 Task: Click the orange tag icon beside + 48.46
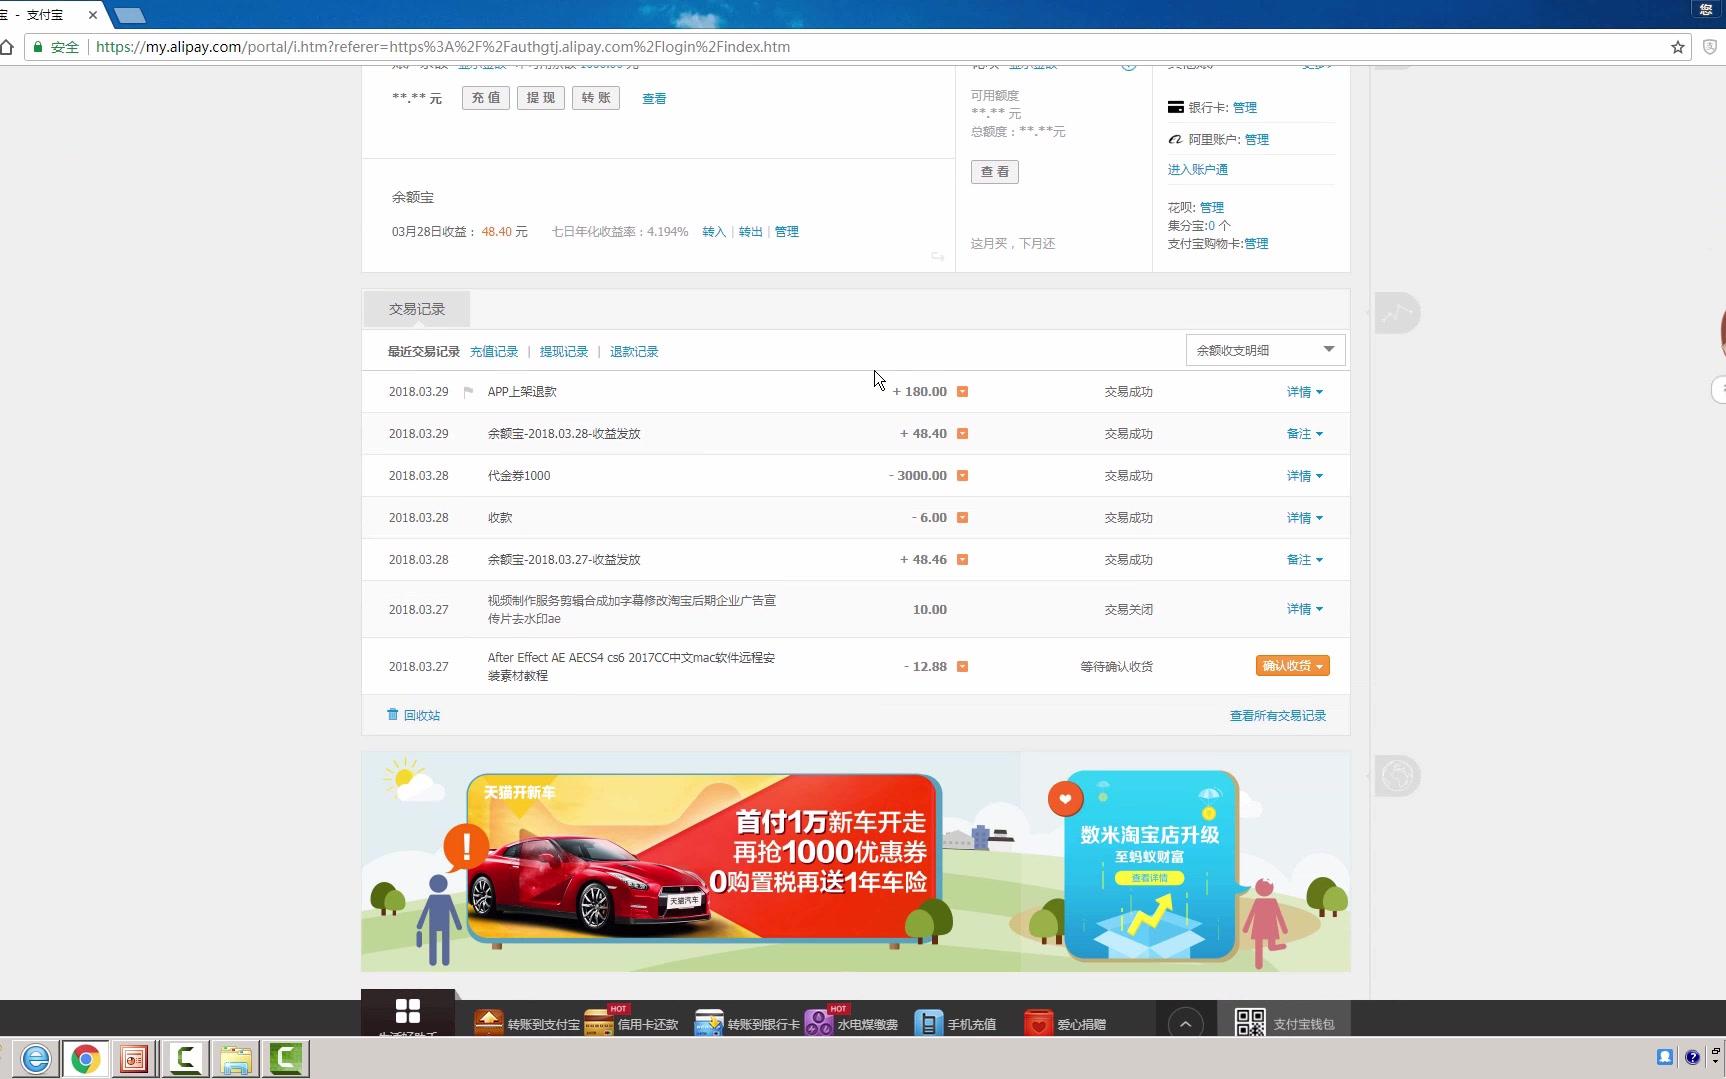click(x=962, y=560)
